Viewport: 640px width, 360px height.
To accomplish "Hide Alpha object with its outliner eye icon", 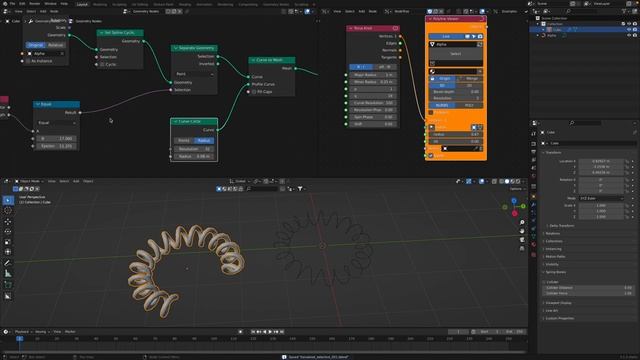I will click(x=629, y=36).
